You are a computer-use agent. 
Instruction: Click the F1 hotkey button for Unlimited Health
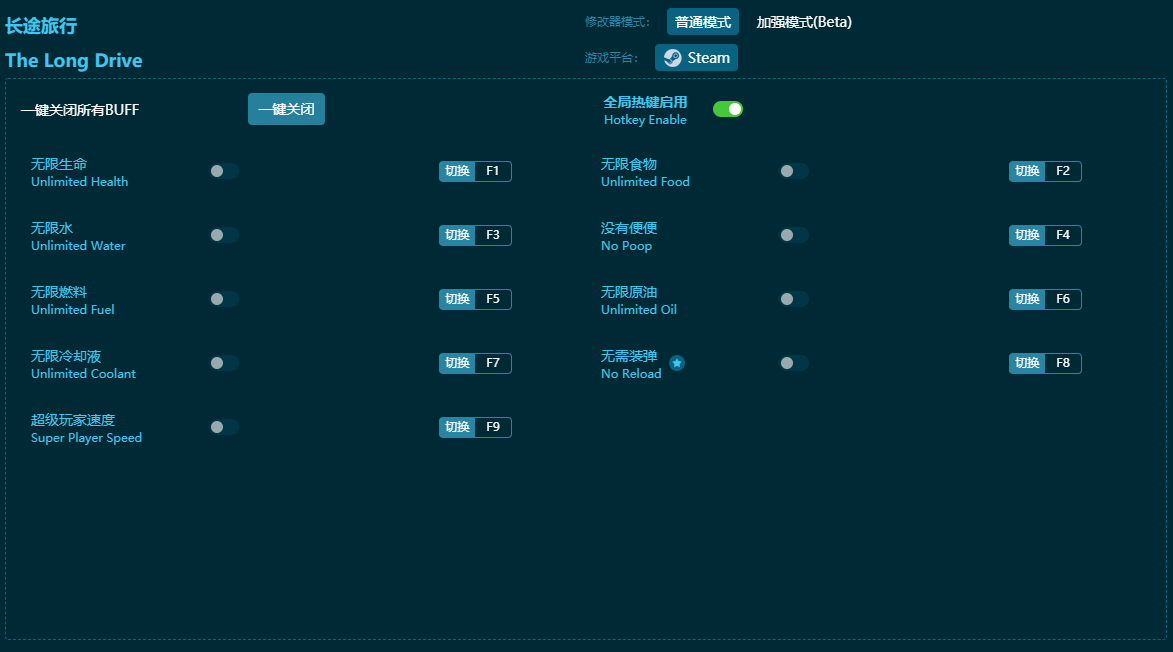[492, 171]
